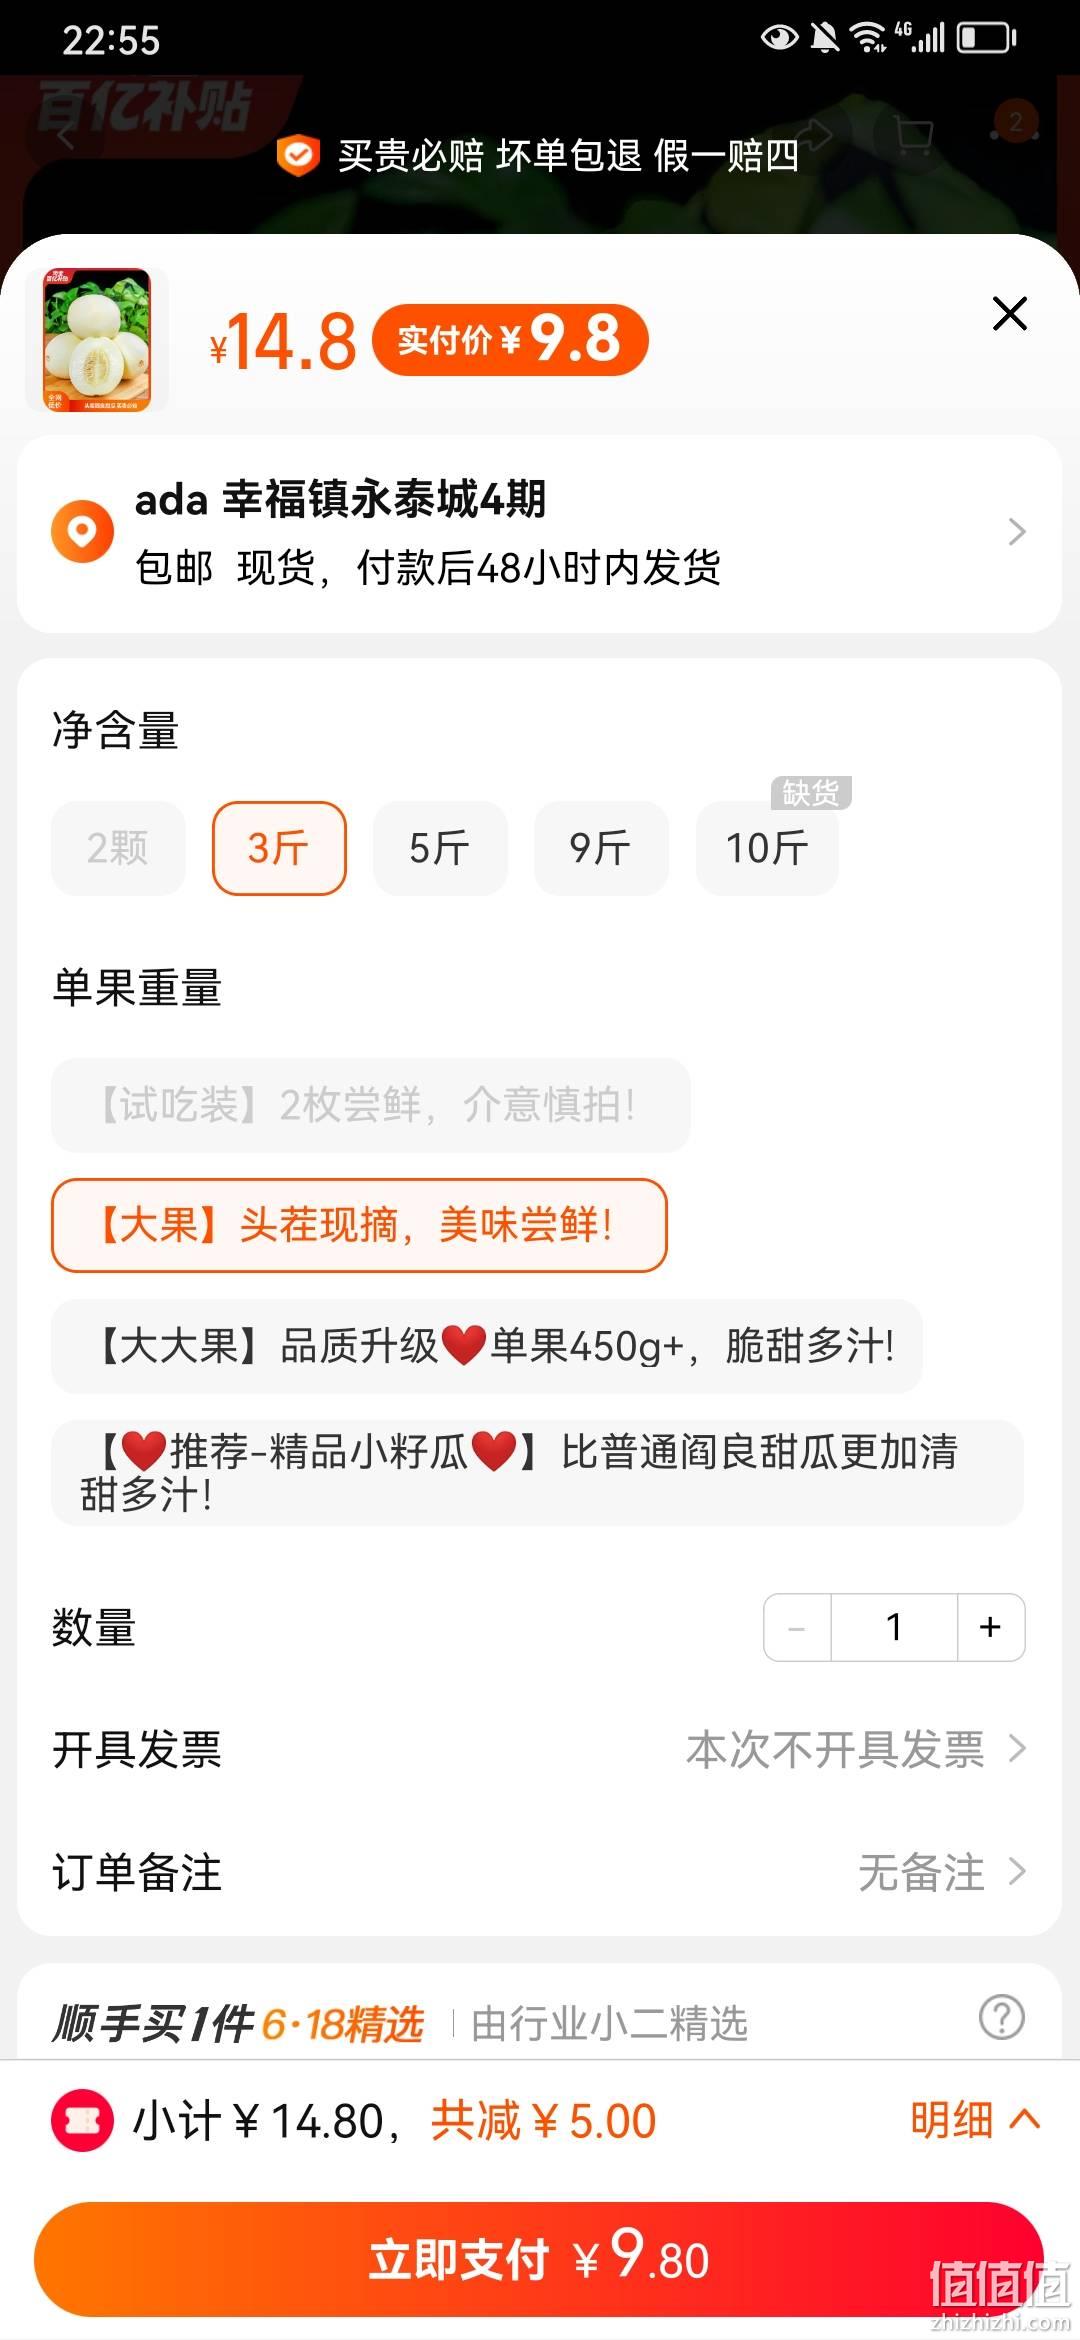Open the delivery address chevron
Viewport: 1080px width, 2340px height.
pos(1017,532)
